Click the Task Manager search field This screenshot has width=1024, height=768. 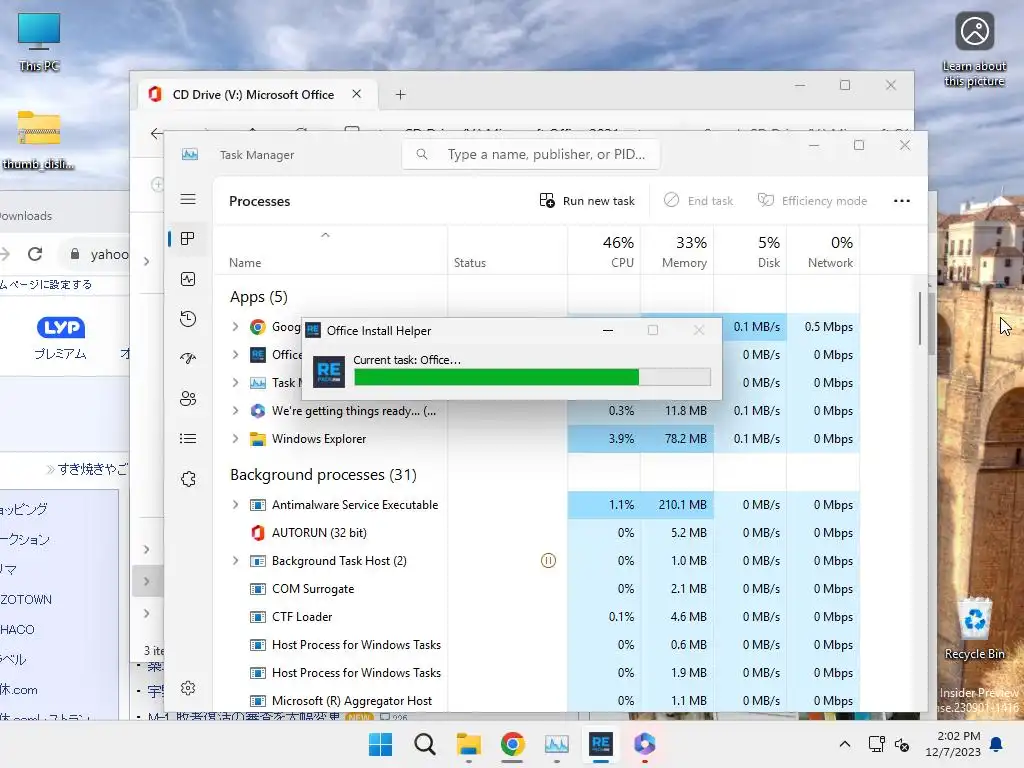pyautogui.click(x=530, y=154)
